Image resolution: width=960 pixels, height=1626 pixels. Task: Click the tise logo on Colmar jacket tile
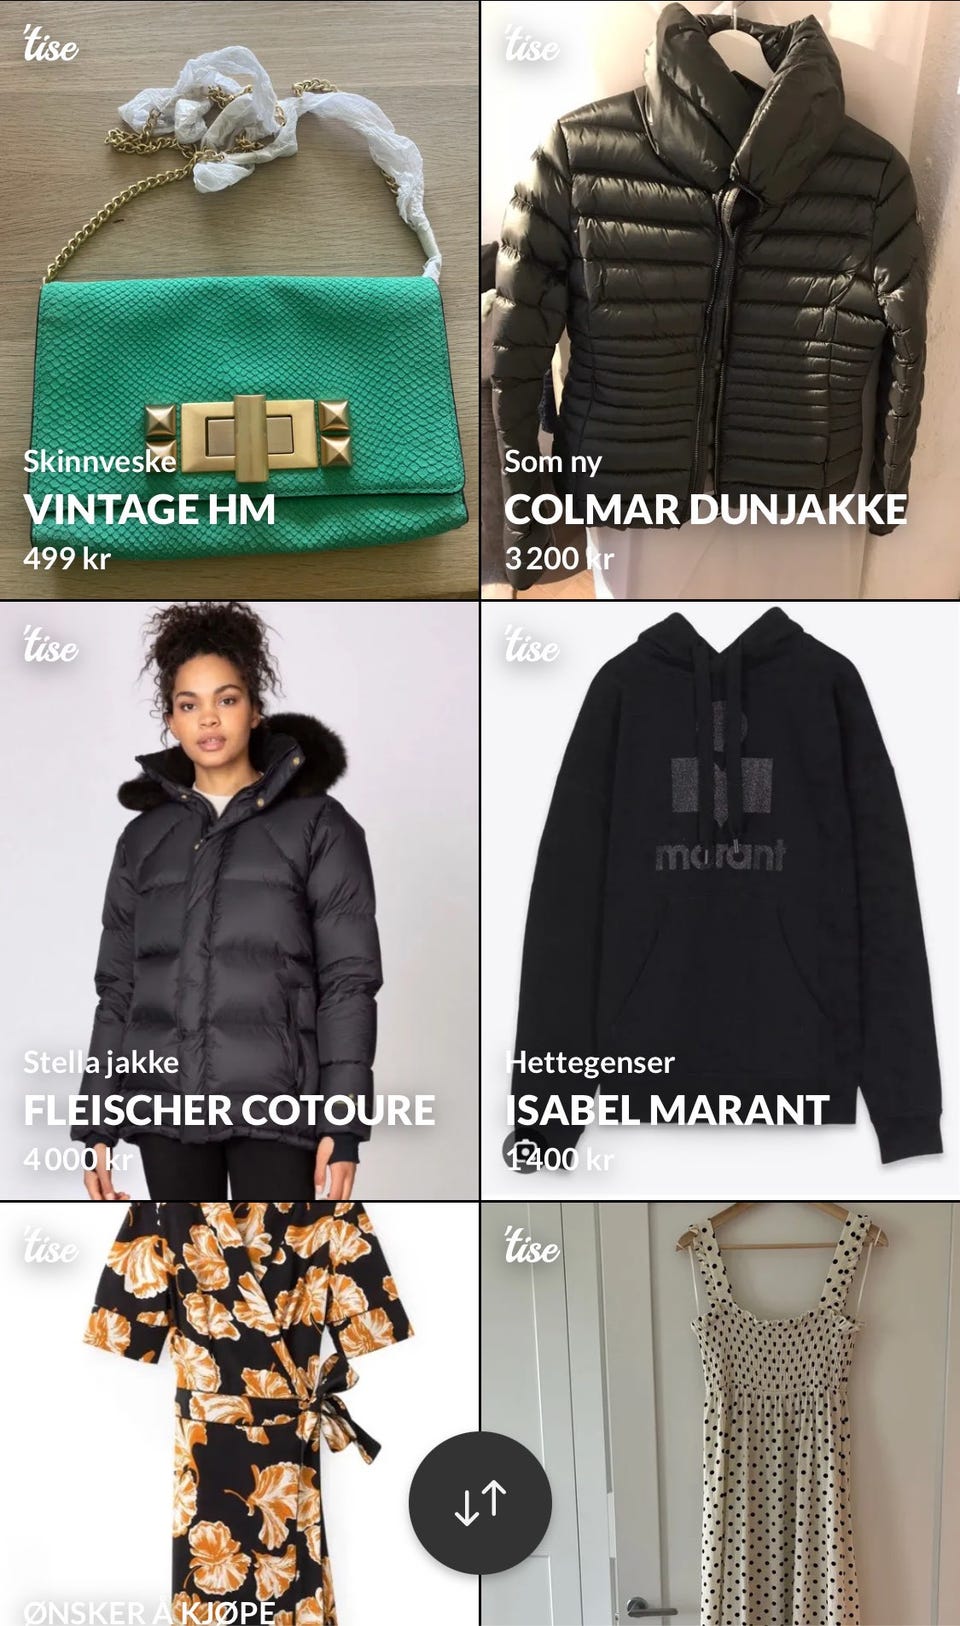[531, 45]
